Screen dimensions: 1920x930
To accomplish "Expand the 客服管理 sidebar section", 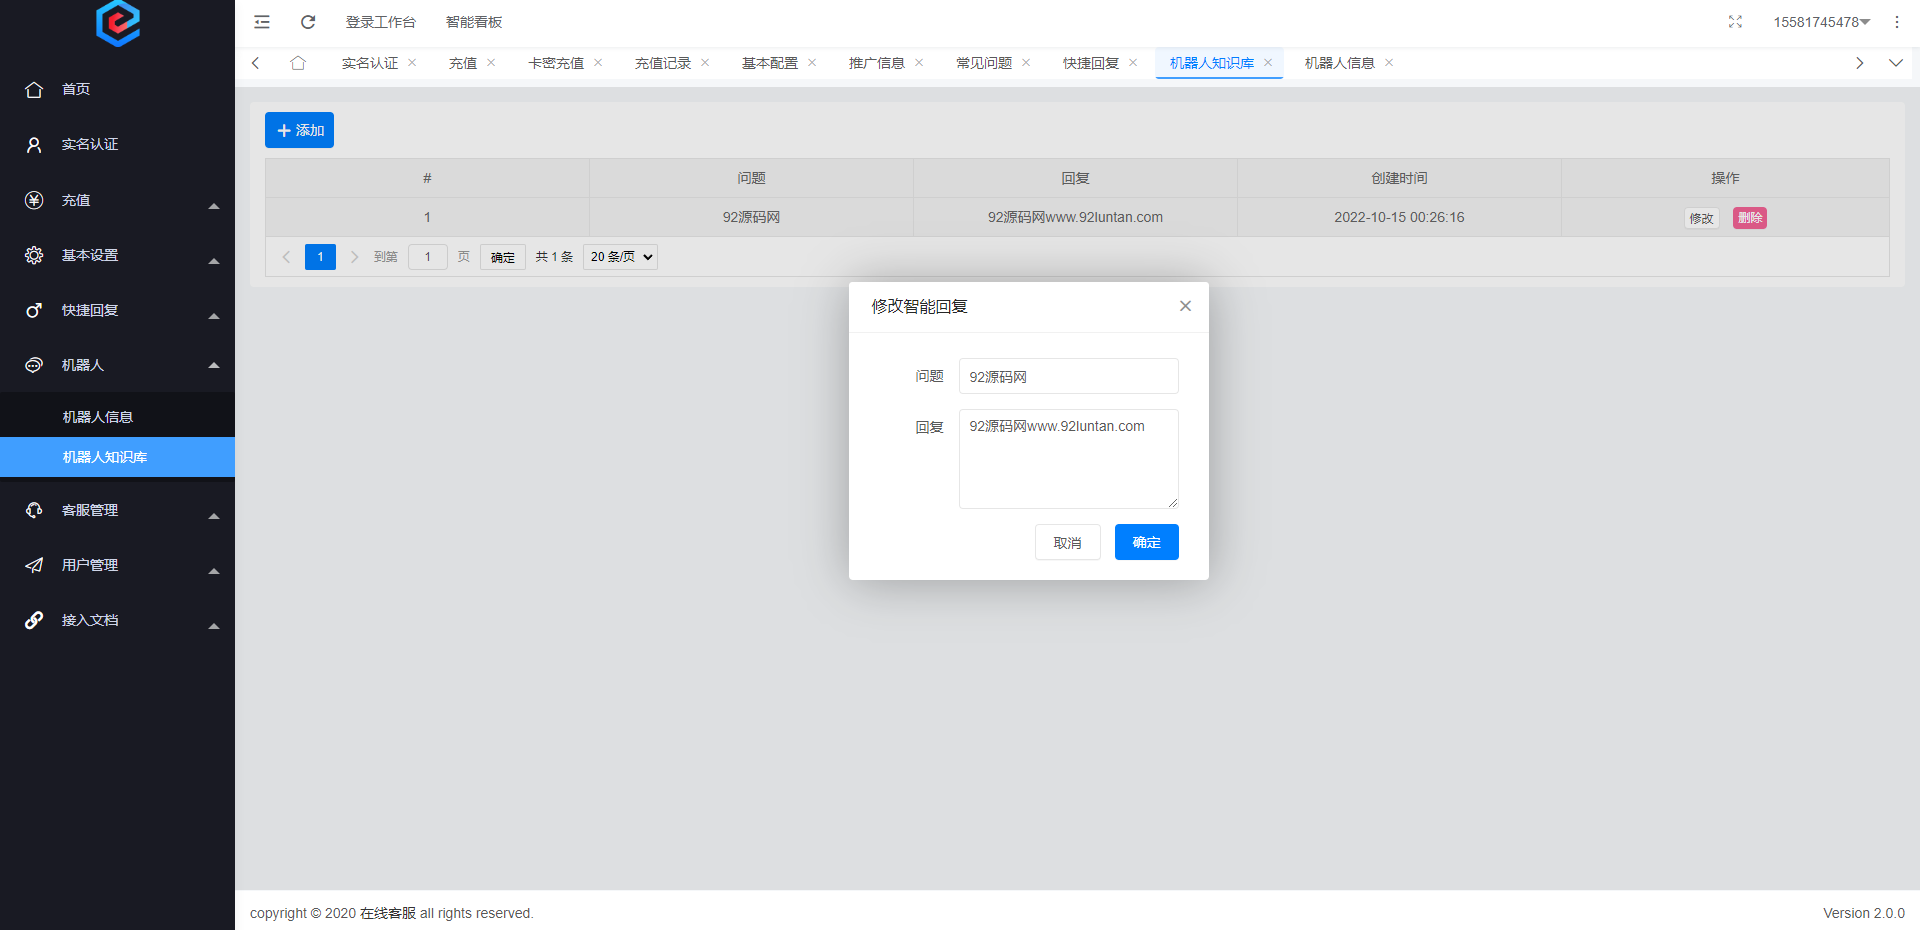I will pos(117,510).
